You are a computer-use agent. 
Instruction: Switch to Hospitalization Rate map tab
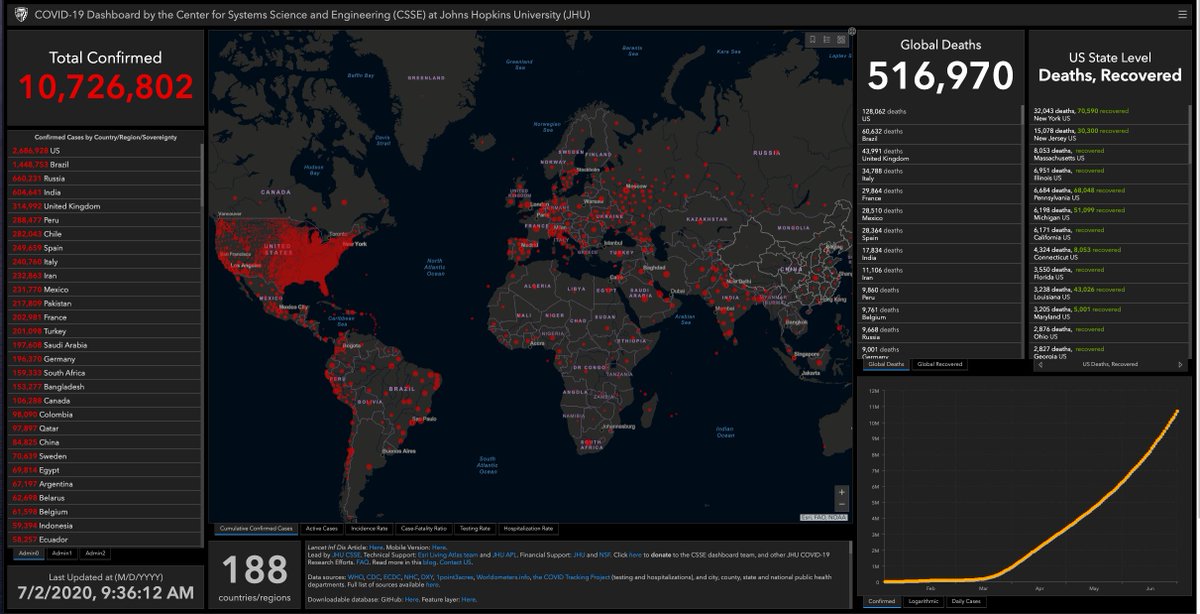pos(528,528)
